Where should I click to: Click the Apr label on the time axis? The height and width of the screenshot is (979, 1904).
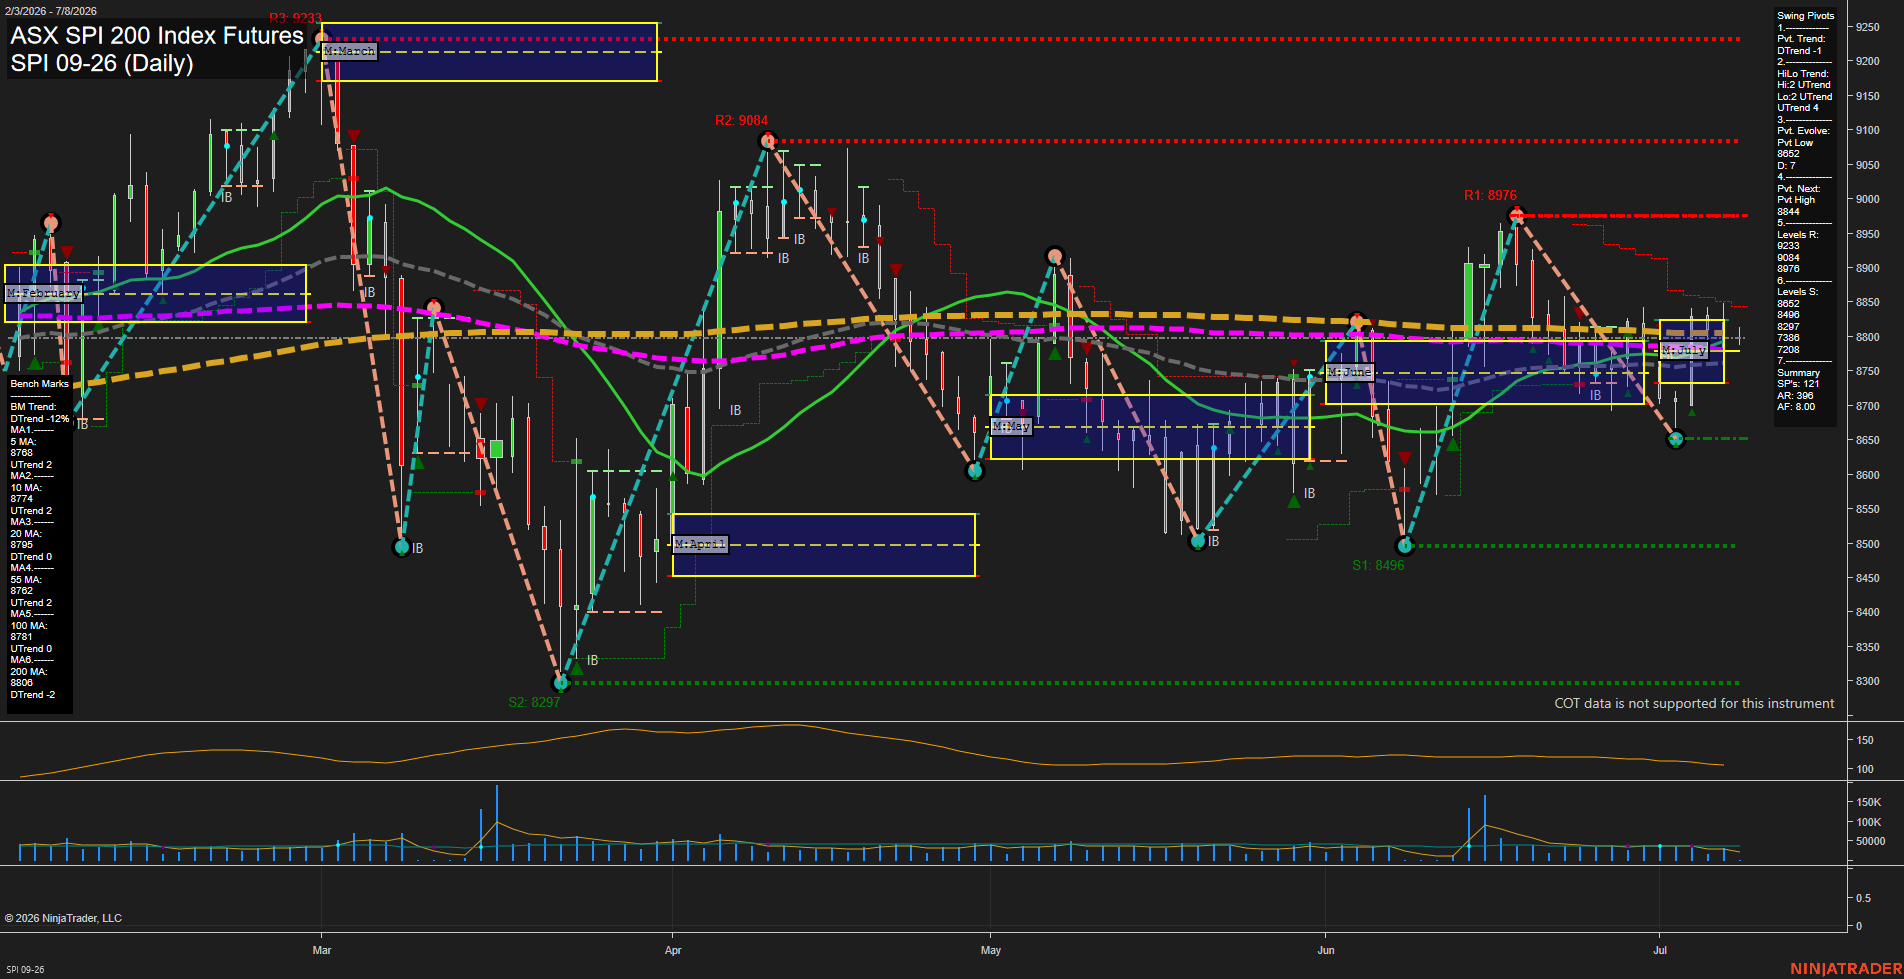673,950
